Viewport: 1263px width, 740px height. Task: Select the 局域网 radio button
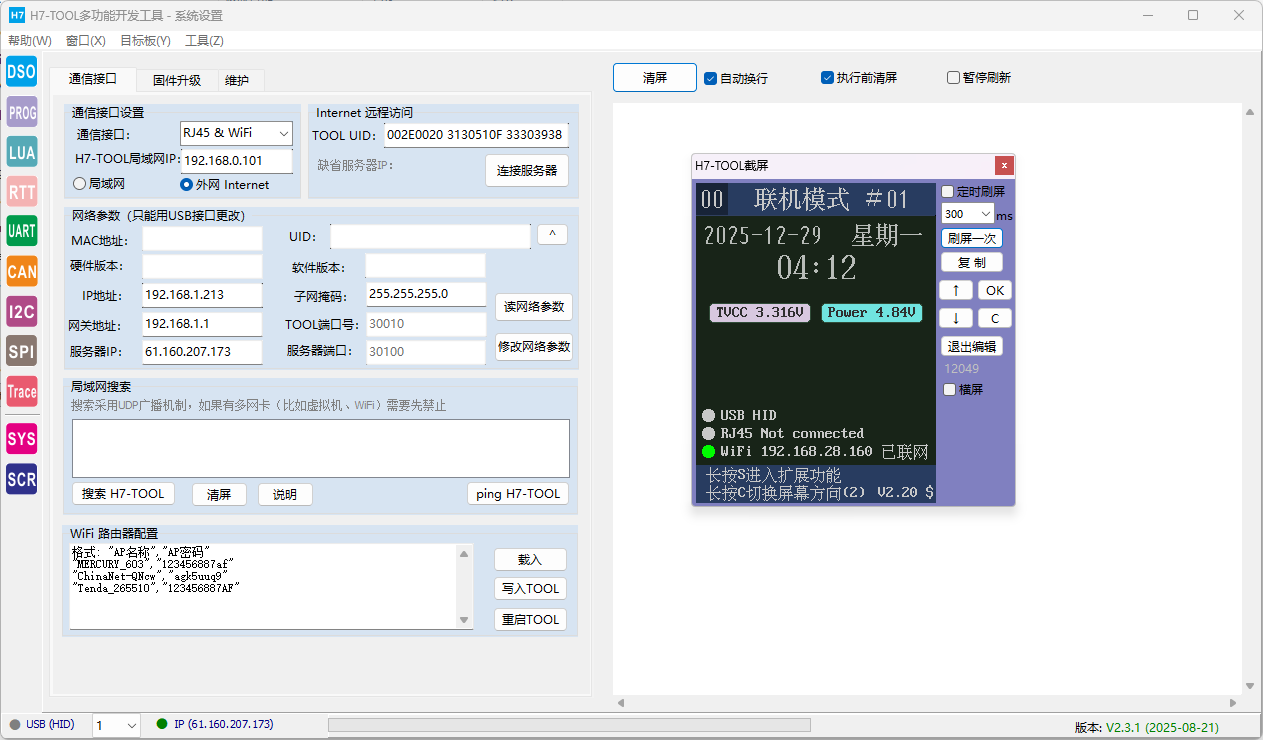click(x=80, y=184)
